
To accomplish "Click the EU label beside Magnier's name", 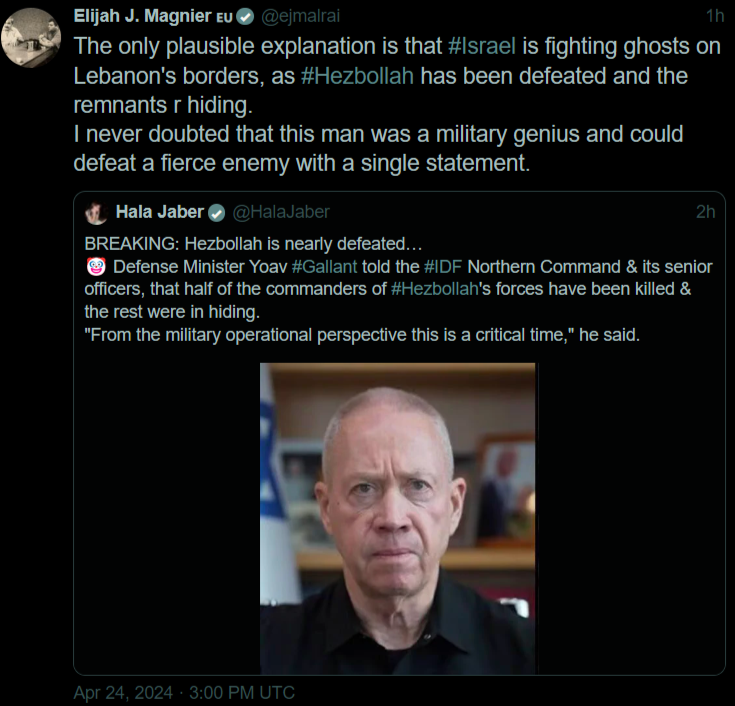I will pos(224,18).
